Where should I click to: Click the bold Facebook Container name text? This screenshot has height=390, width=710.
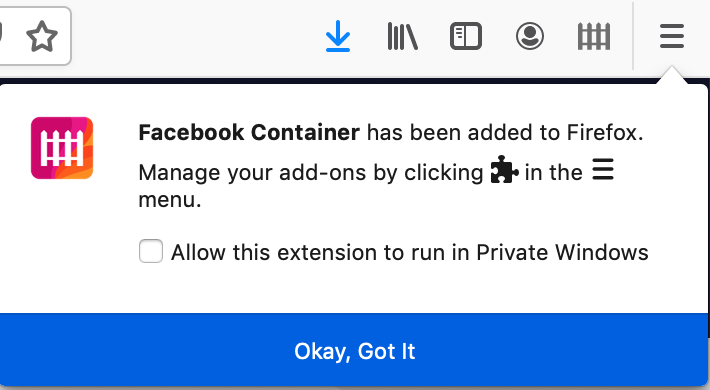249,133
